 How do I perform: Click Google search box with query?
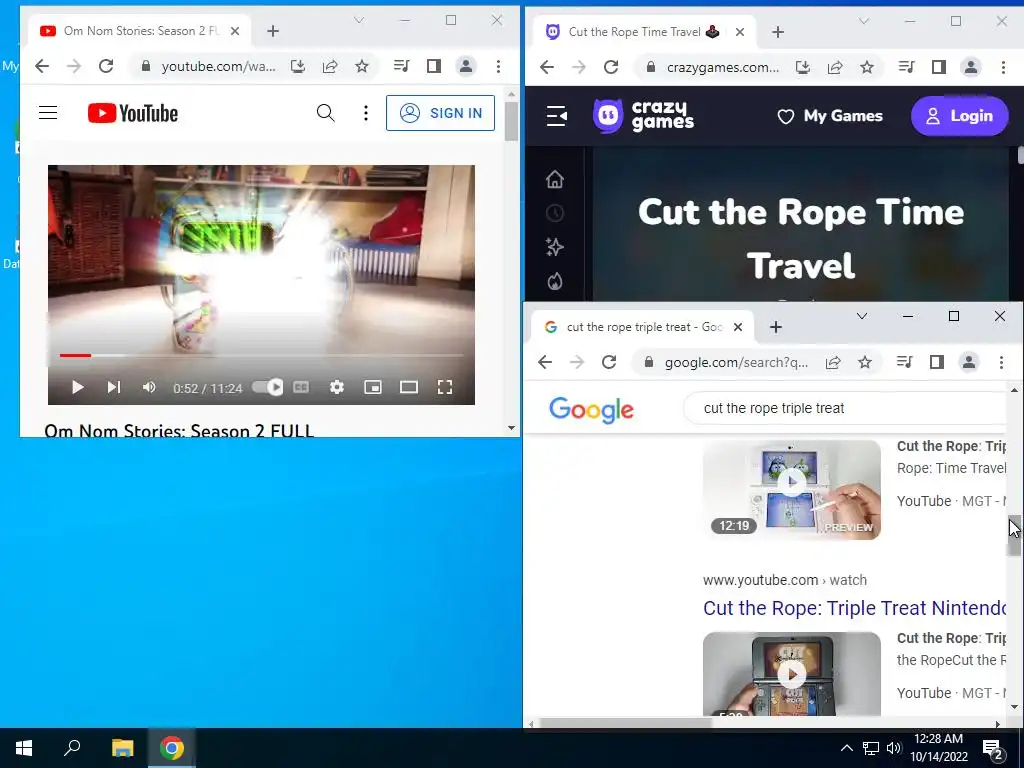tap(846, 408)
